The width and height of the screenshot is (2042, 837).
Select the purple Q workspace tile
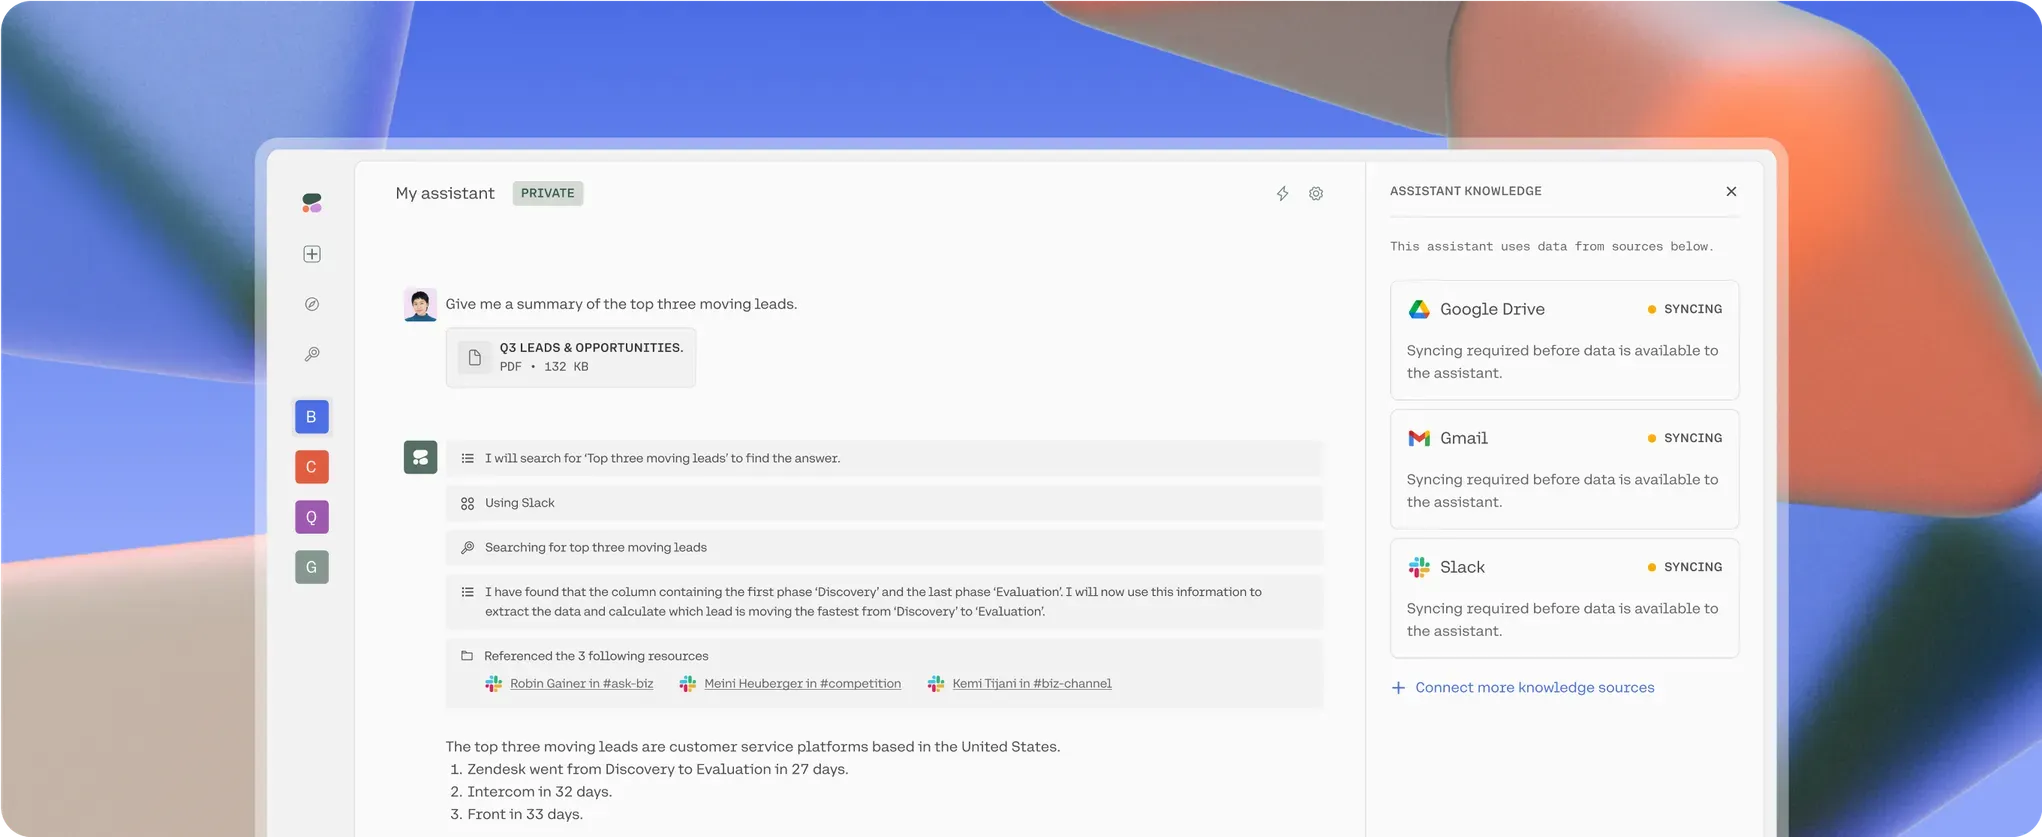[x=312, y=517]
